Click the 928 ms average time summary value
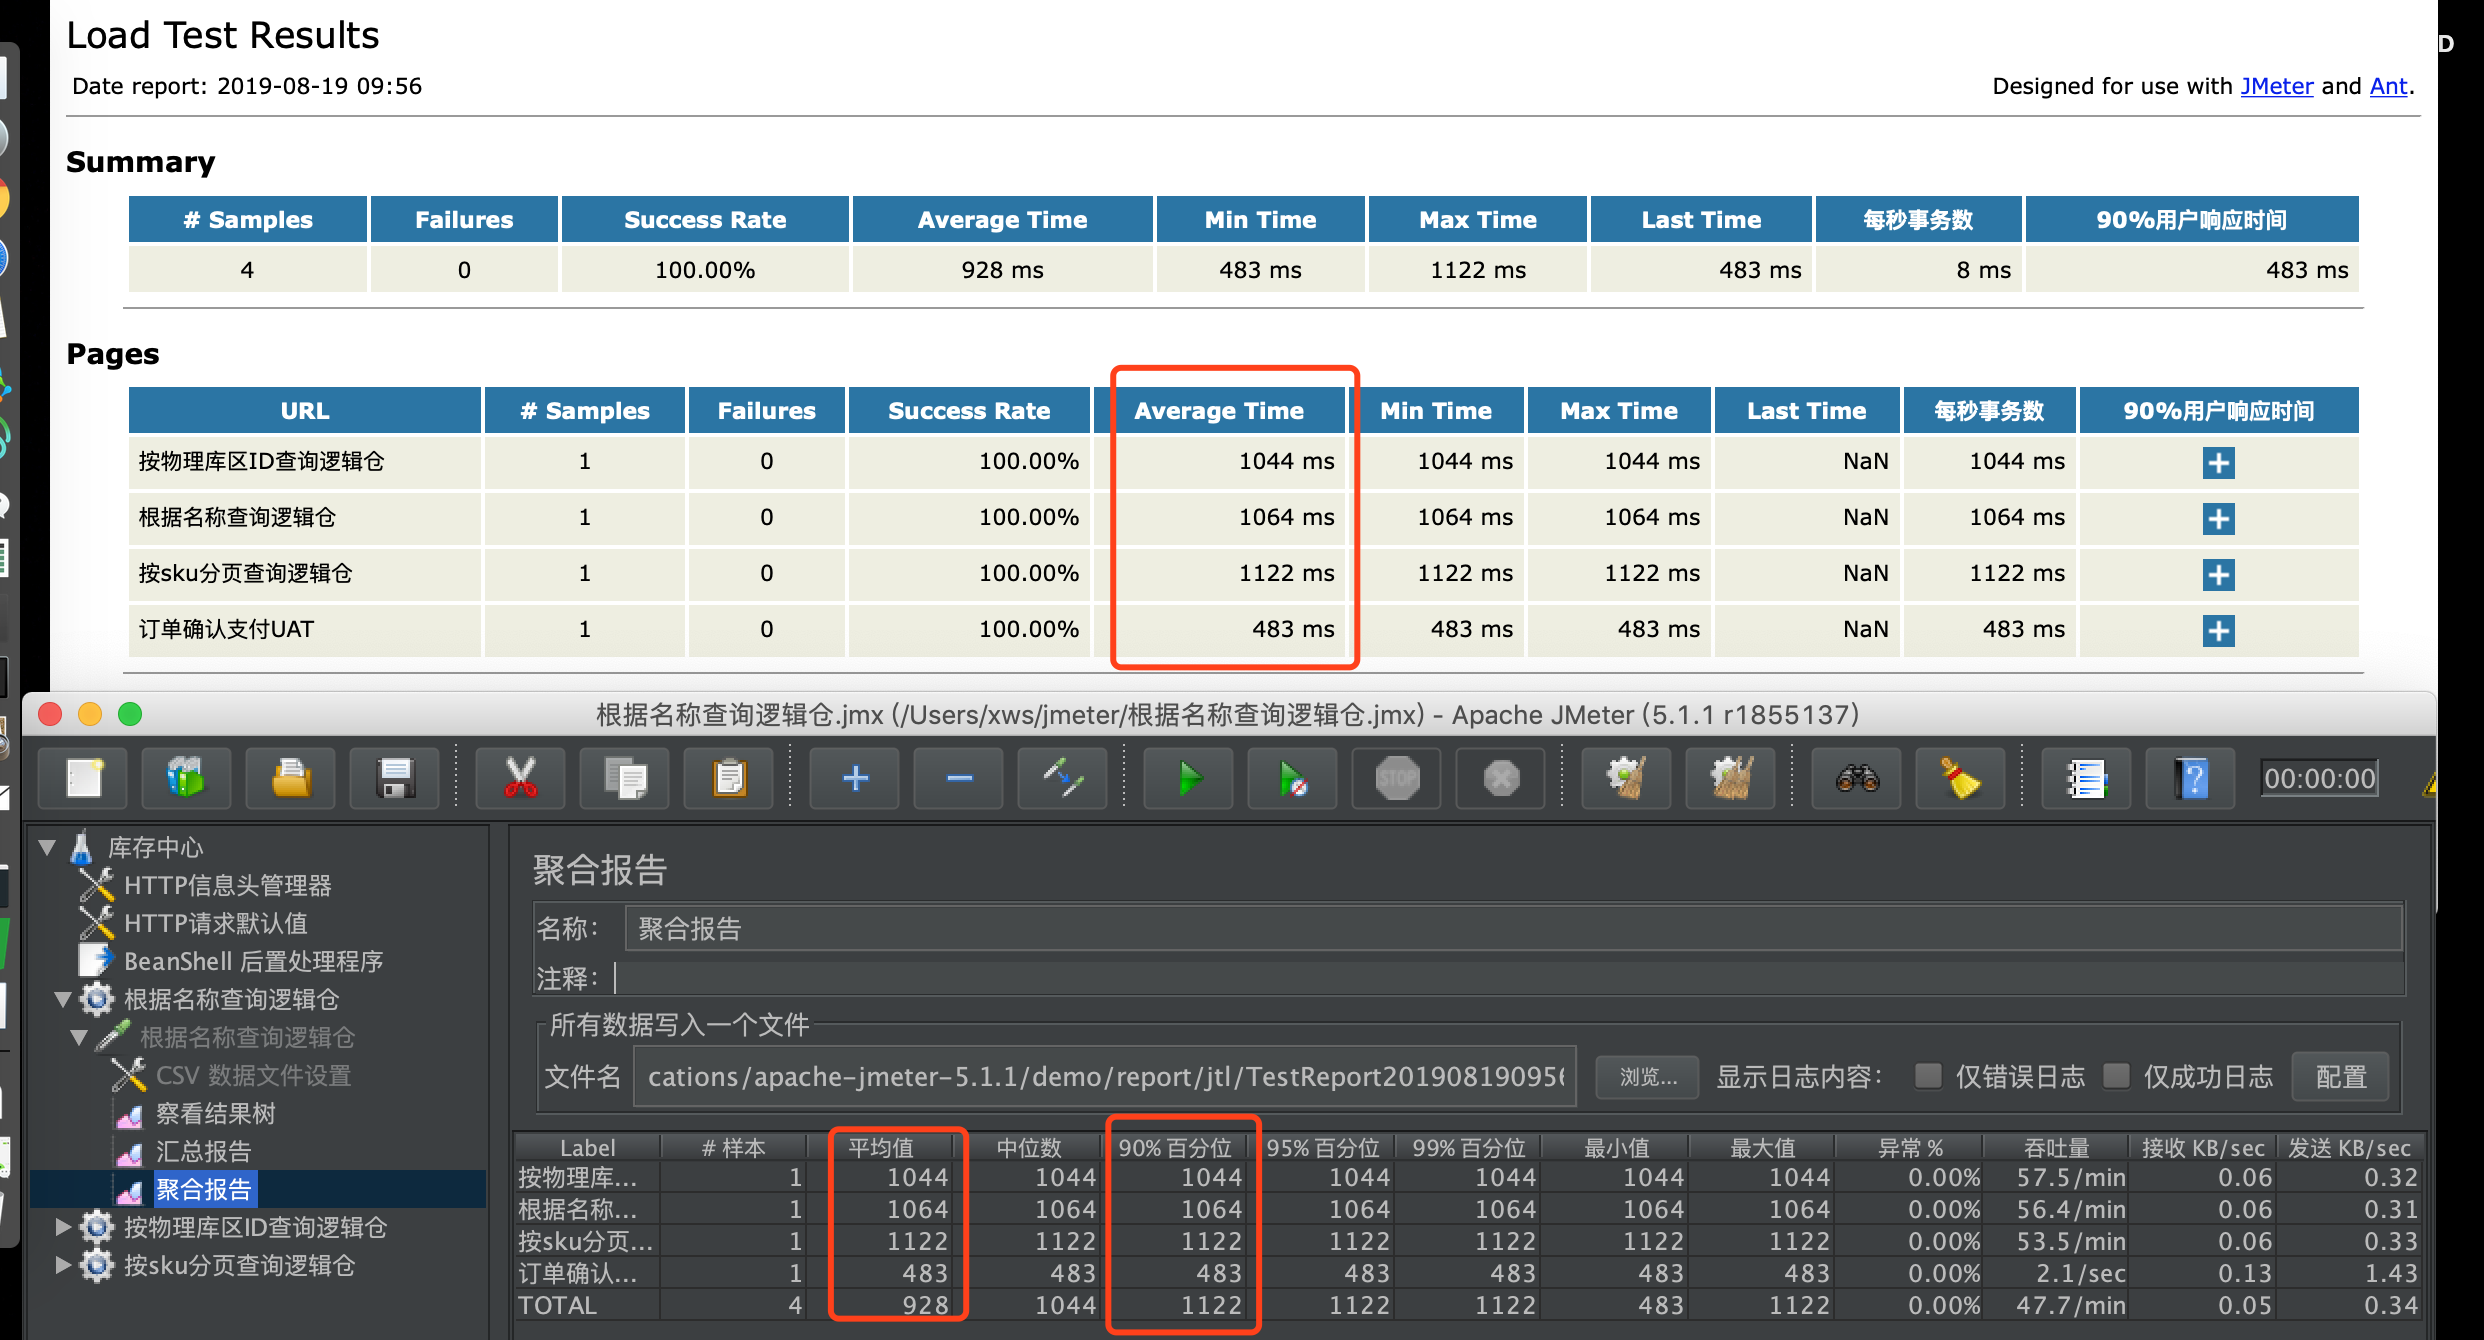 [x=1002, y=270]
